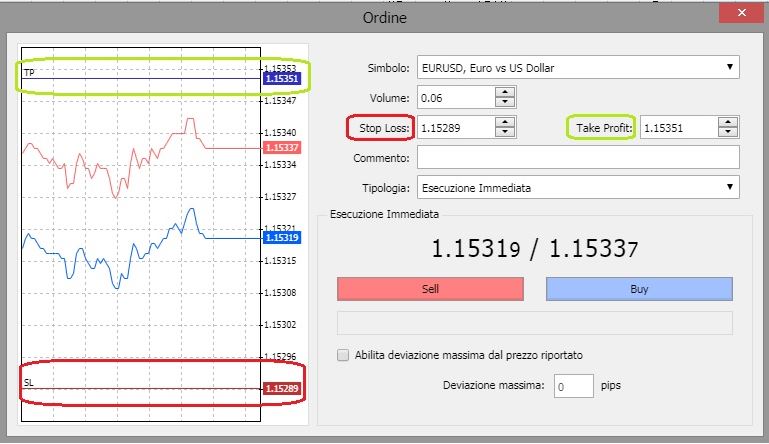Click the bid/ask quote 1.15319 / 1.15337
The image size is (769, 444).
pos(535,248)
